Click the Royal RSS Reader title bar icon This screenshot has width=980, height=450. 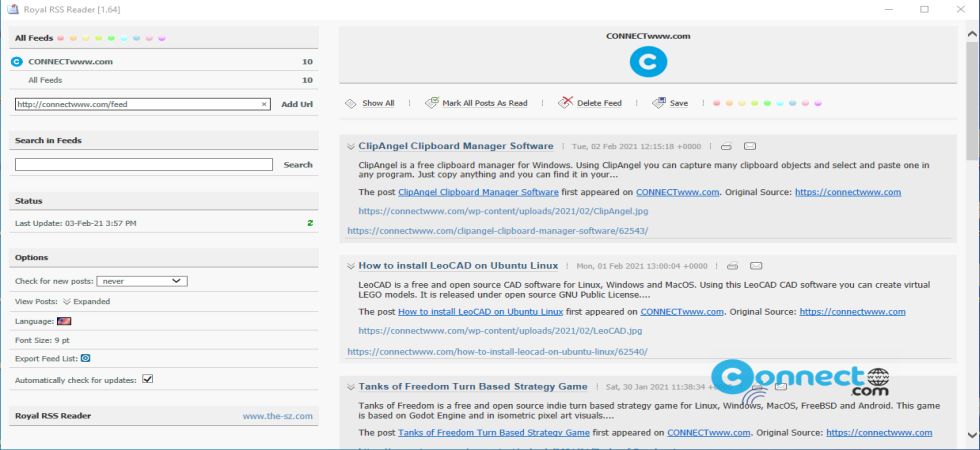pyautogui.click(x=12, y=9)
